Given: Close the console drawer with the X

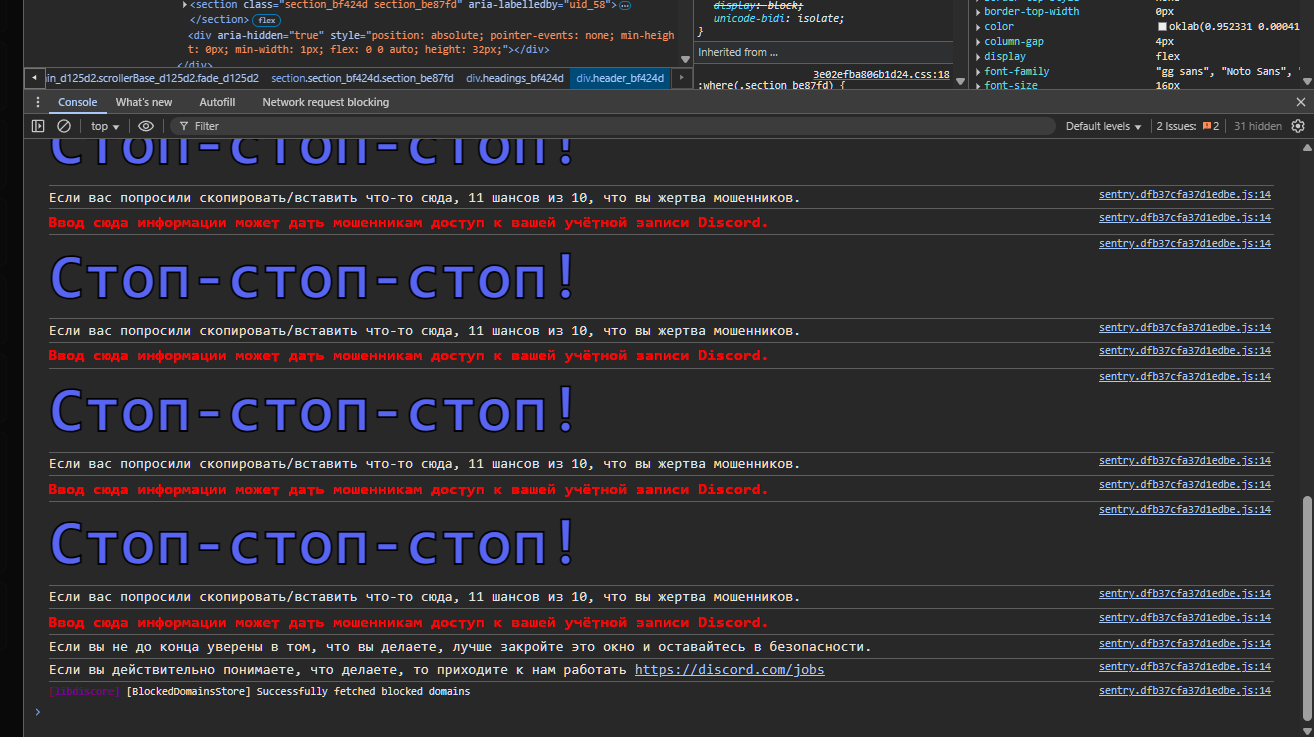Looking at the screenshot, I should pos(1301,102).
